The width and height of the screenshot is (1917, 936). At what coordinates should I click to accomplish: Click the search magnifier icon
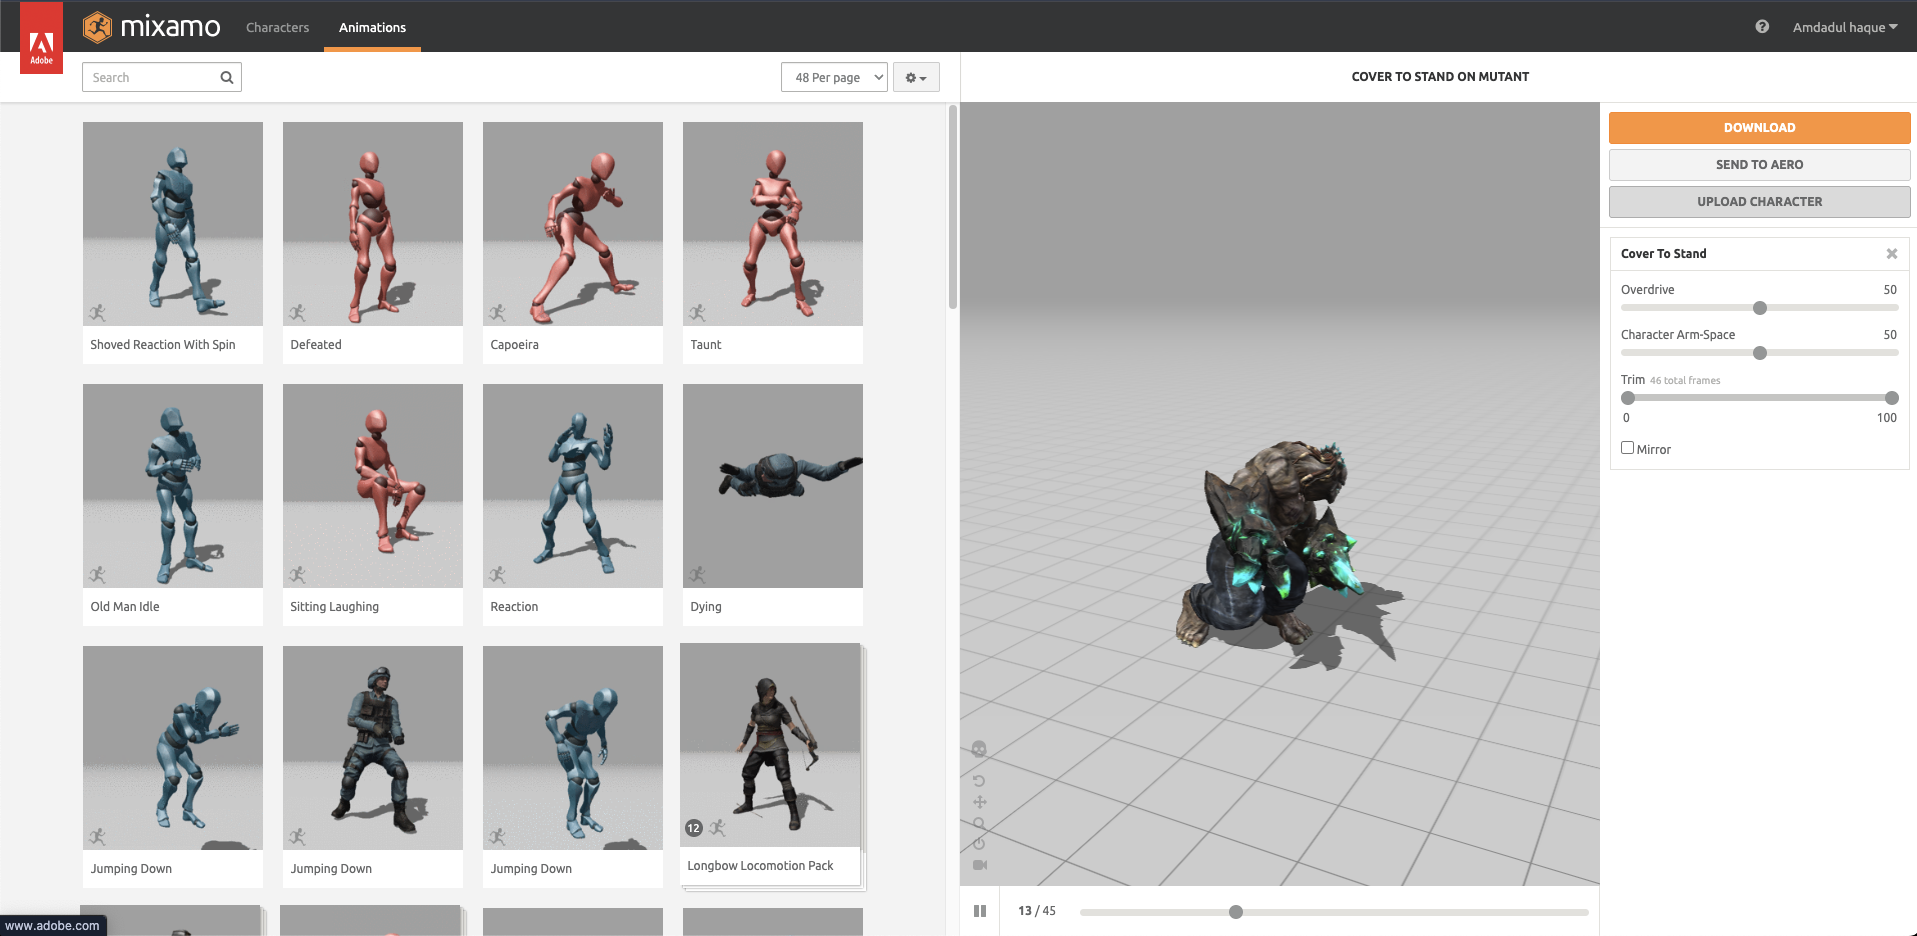tap(227, 78)
